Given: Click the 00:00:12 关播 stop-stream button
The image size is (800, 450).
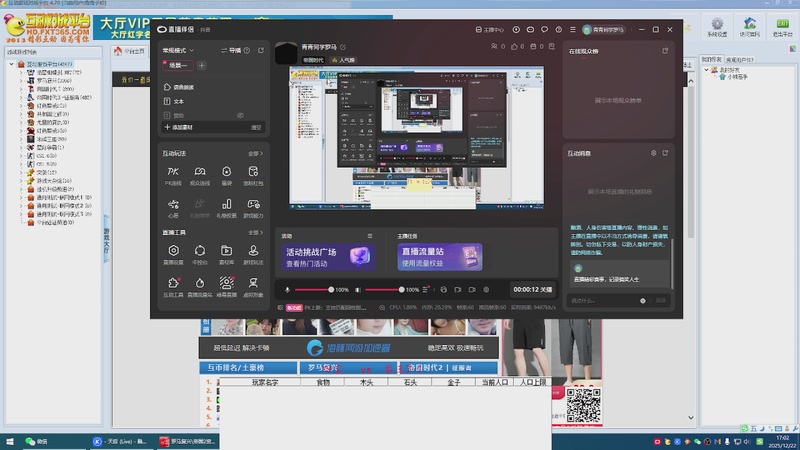Looking at the screenshot, I should (532, 289).
